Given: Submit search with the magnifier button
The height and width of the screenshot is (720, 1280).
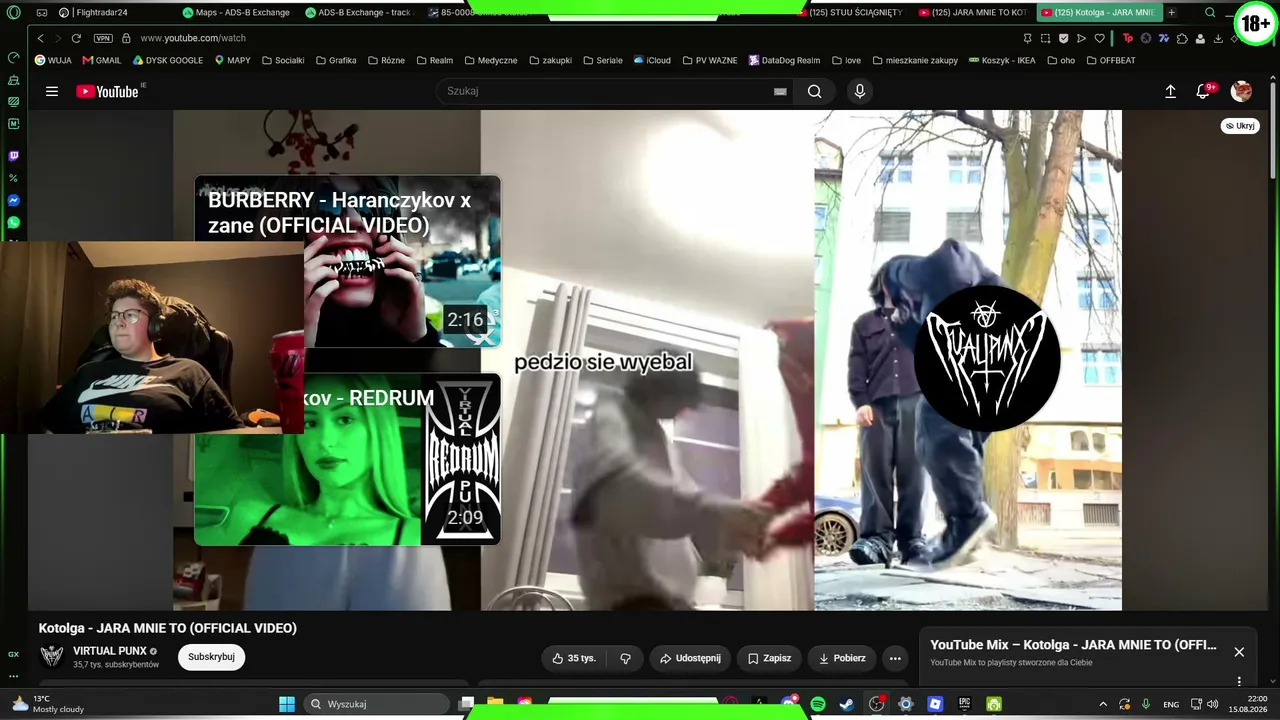Looking at the screenshot, I should tap(815, 91).
